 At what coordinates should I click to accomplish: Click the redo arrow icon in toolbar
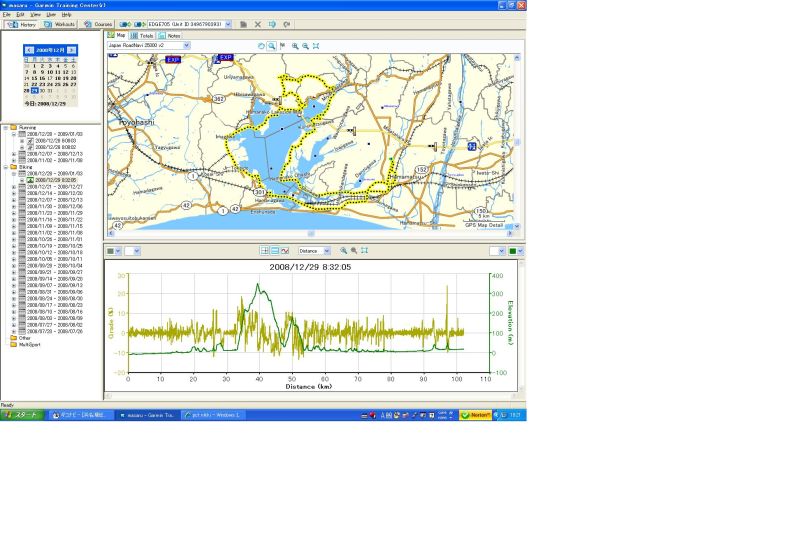(x=287, y=24)
